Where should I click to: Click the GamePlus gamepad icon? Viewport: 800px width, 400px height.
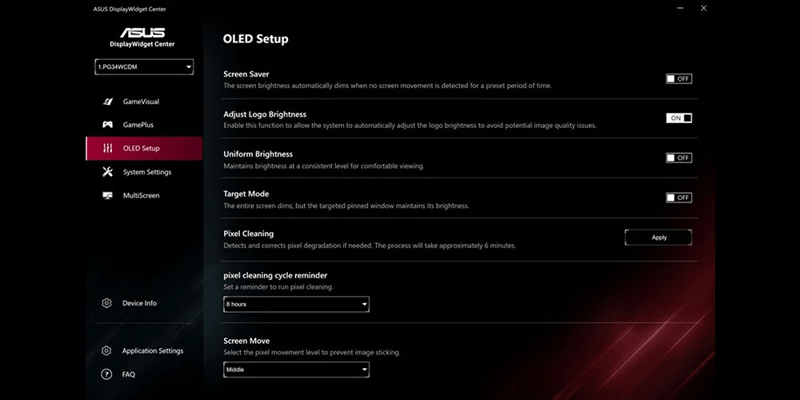coord(107,125)
